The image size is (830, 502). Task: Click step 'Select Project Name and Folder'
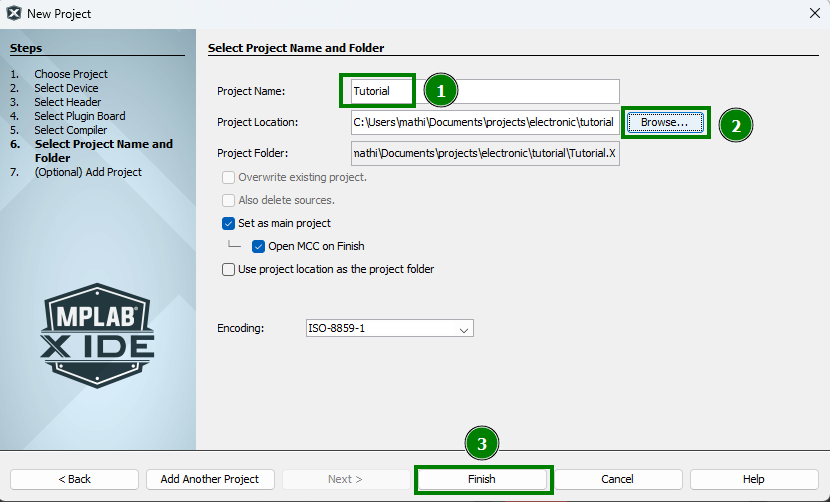tap(104, 151)
